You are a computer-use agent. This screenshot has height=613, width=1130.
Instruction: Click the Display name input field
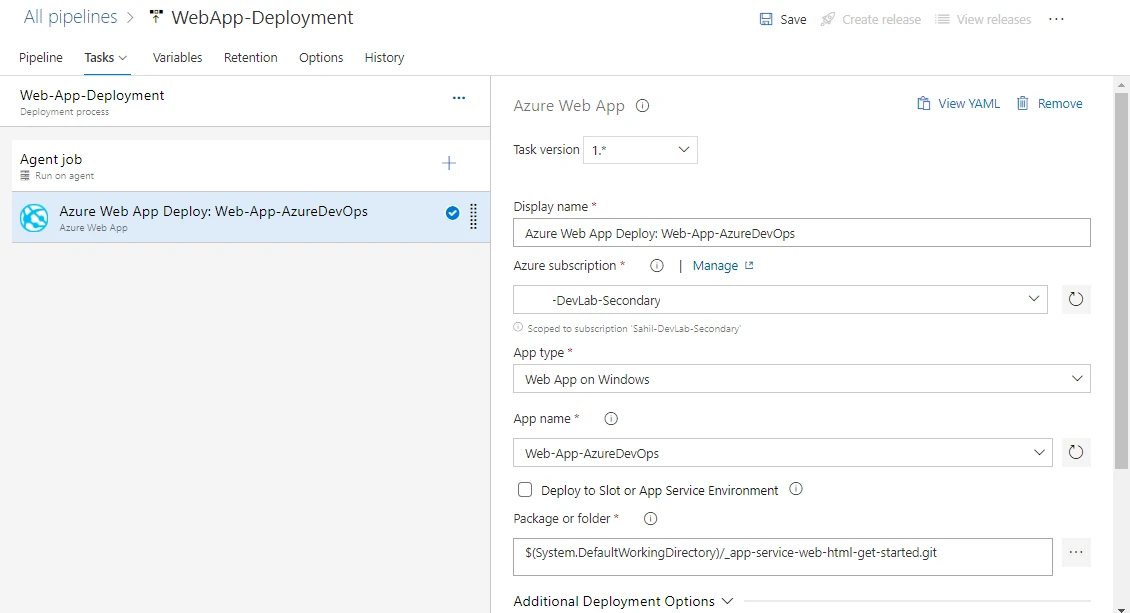(x=801, y=233)
